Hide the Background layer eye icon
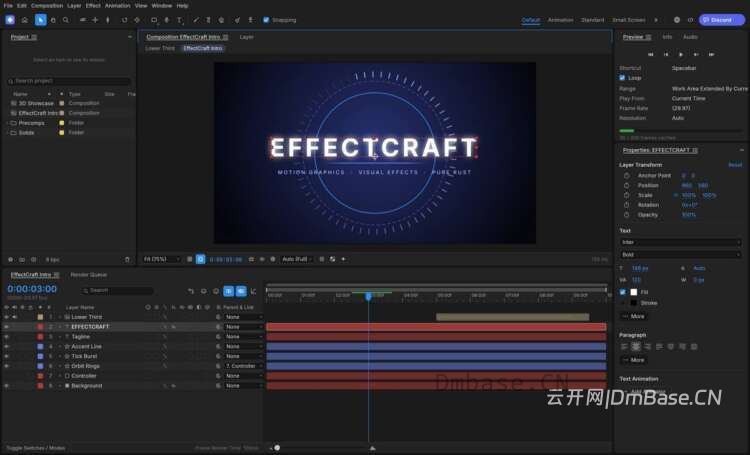 point(6,386)
